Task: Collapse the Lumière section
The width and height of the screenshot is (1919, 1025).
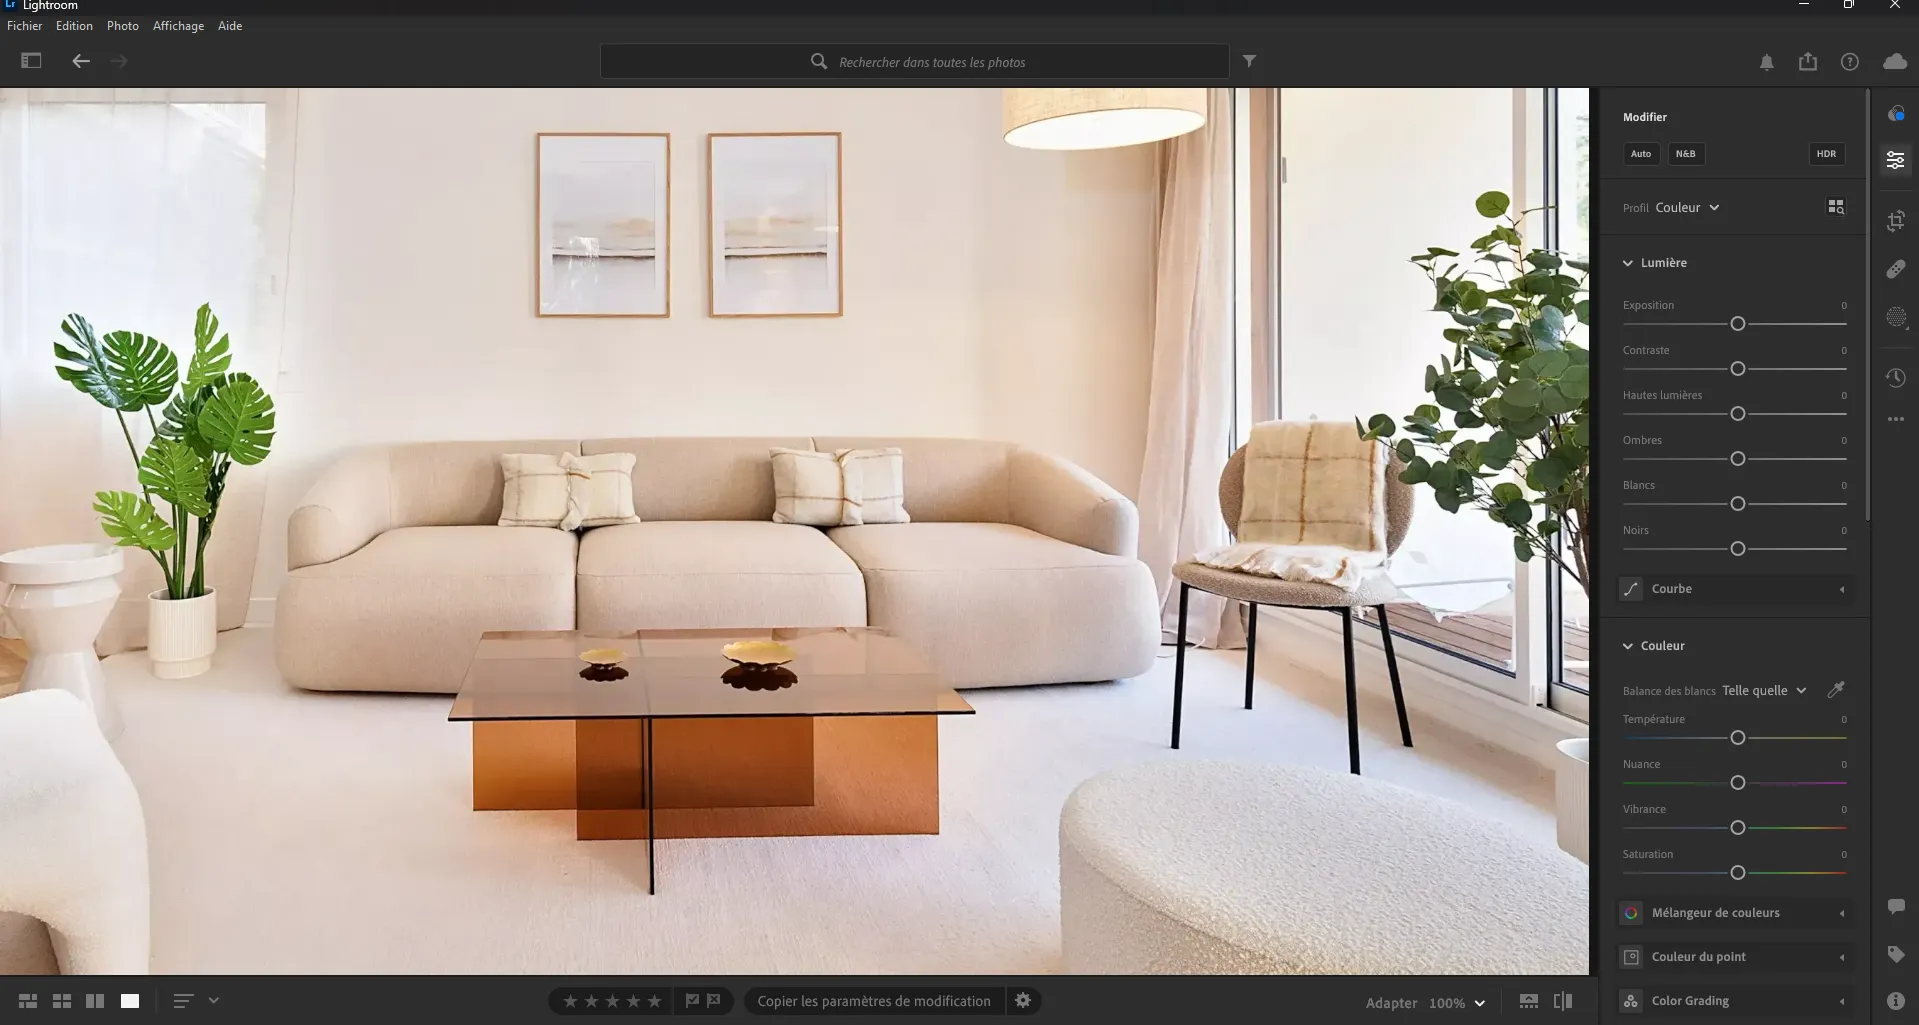Action: click(1628, 263)
